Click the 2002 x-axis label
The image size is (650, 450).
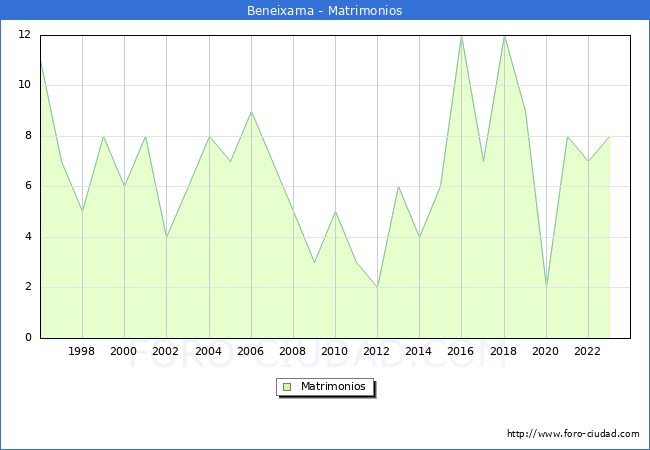tap(166, 351)
